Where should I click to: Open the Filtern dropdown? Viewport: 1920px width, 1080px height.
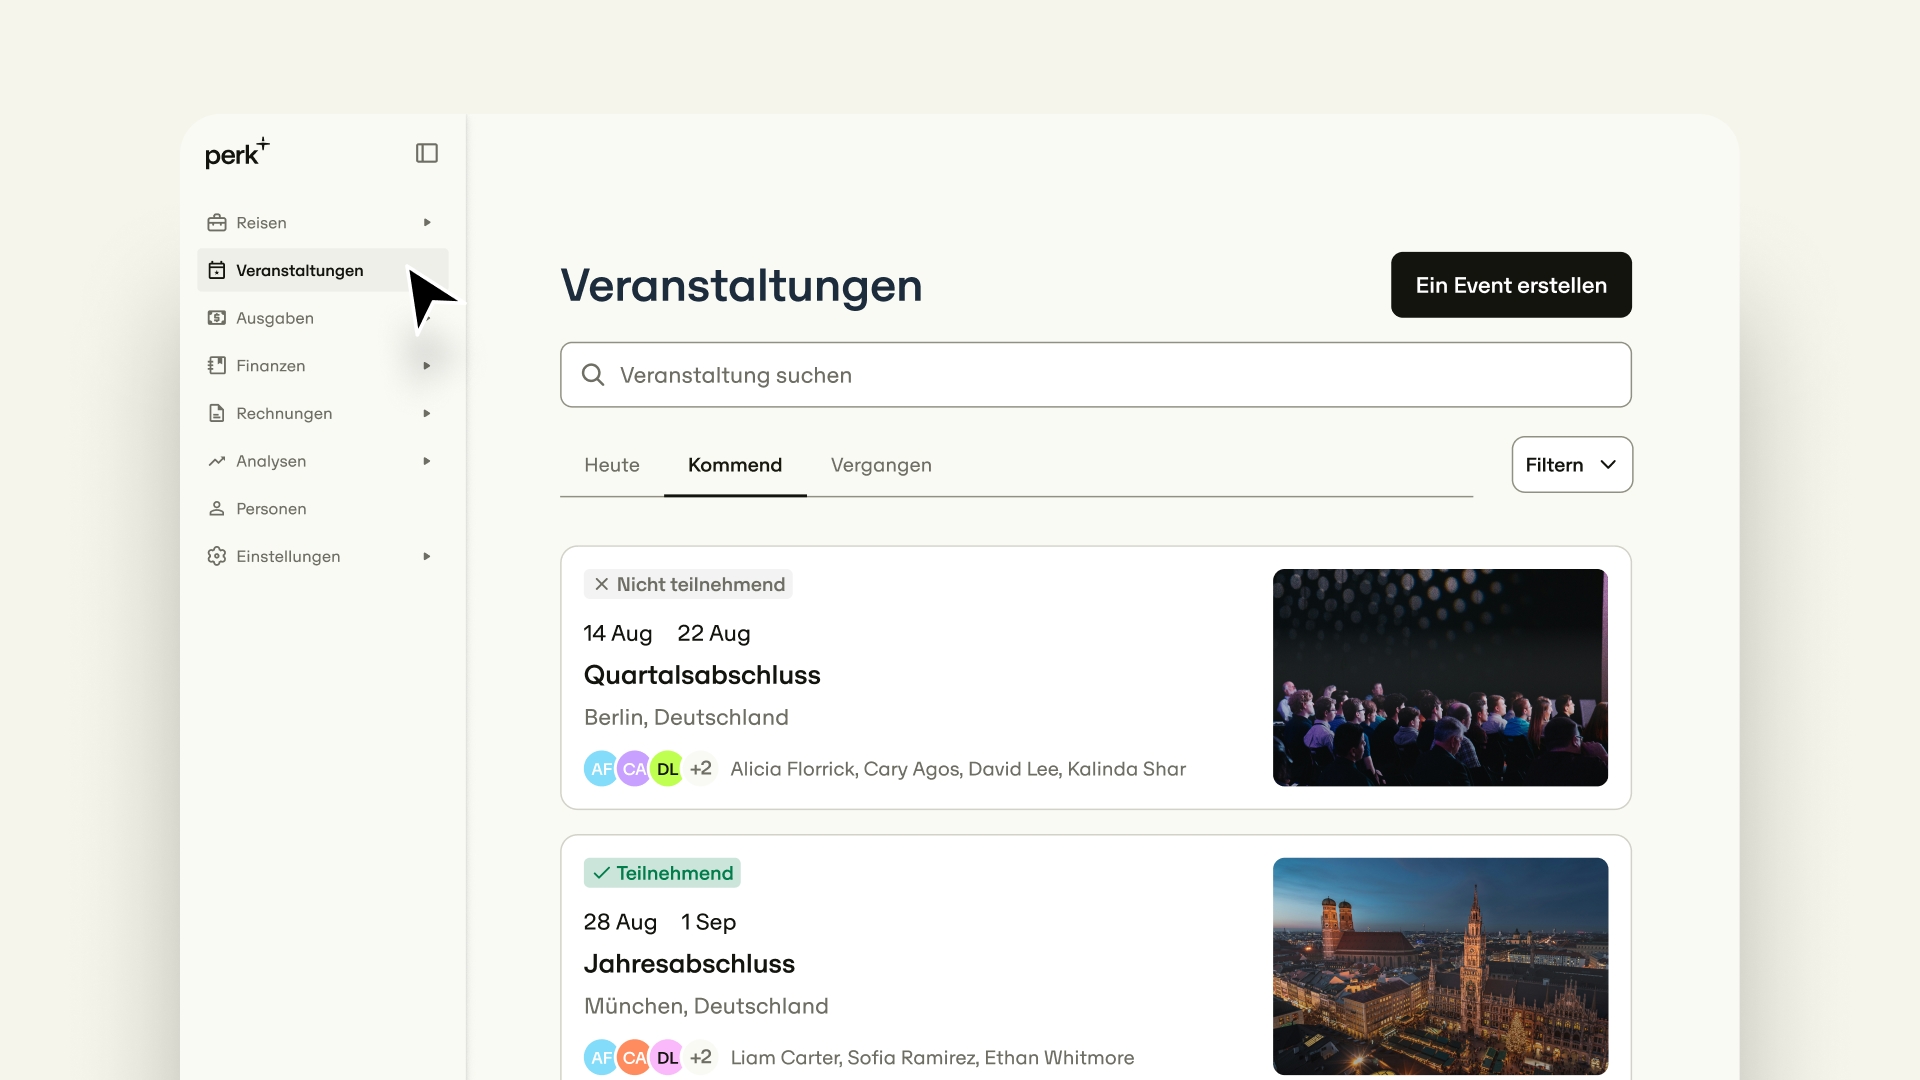pyautogui.click(x=1571, y=464)
